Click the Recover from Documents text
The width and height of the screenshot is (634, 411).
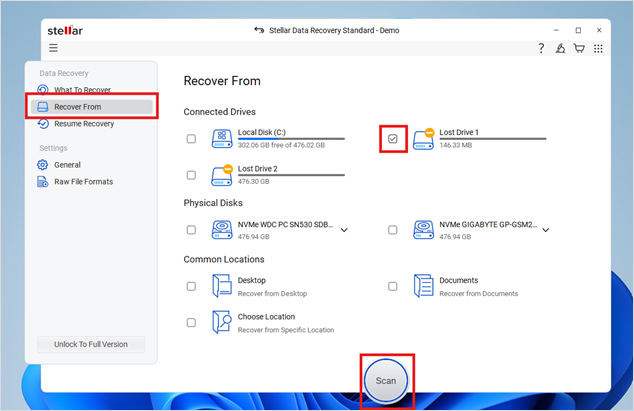click(x=479, y=294)
